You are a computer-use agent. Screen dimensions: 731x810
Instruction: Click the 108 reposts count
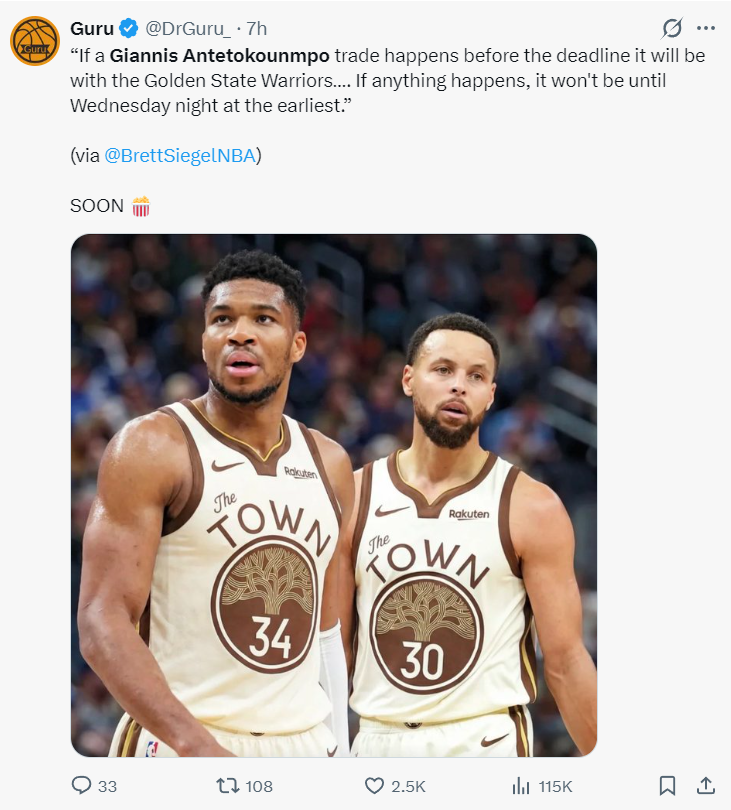259,786
